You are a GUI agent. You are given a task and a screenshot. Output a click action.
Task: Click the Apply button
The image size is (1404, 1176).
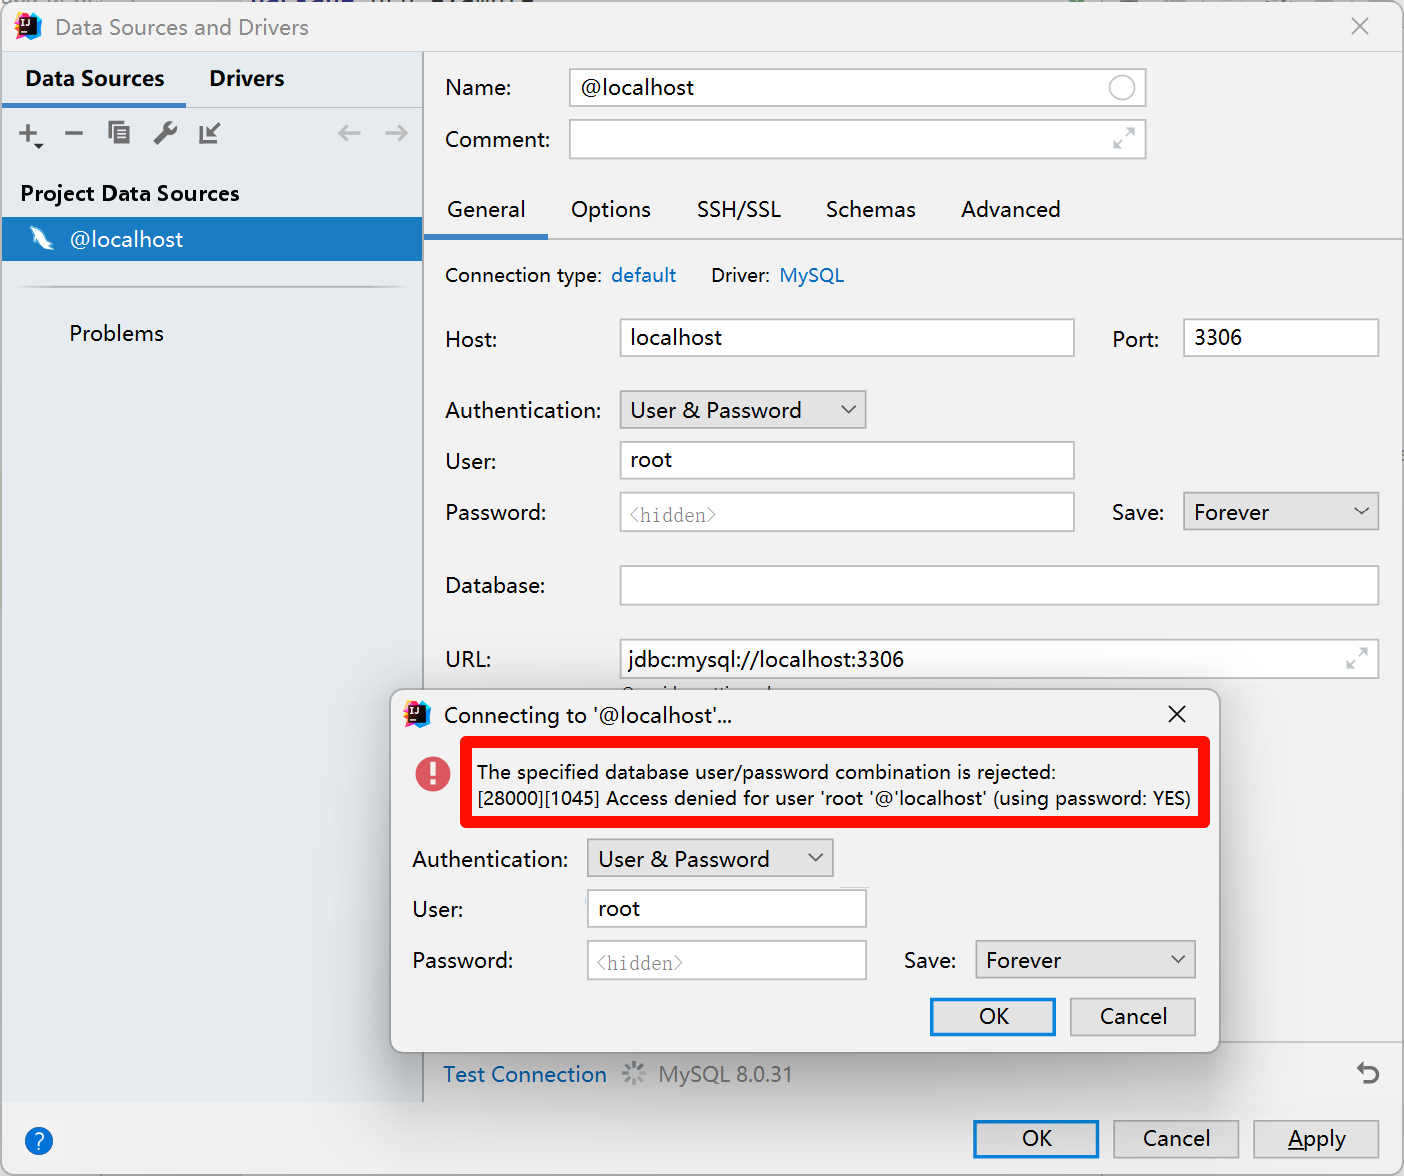pyautogui.click(x=1316, y=1139)
